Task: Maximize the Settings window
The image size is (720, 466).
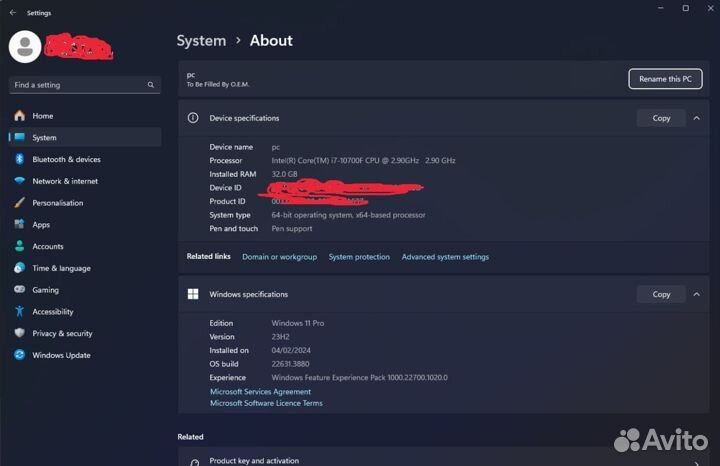Action: click(686, 8)
